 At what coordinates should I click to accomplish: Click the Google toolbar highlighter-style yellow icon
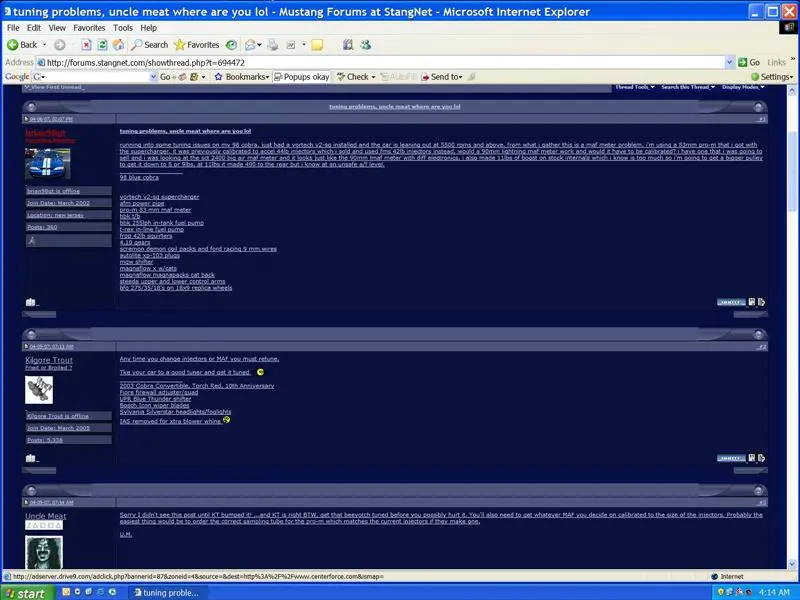point(194,77)
